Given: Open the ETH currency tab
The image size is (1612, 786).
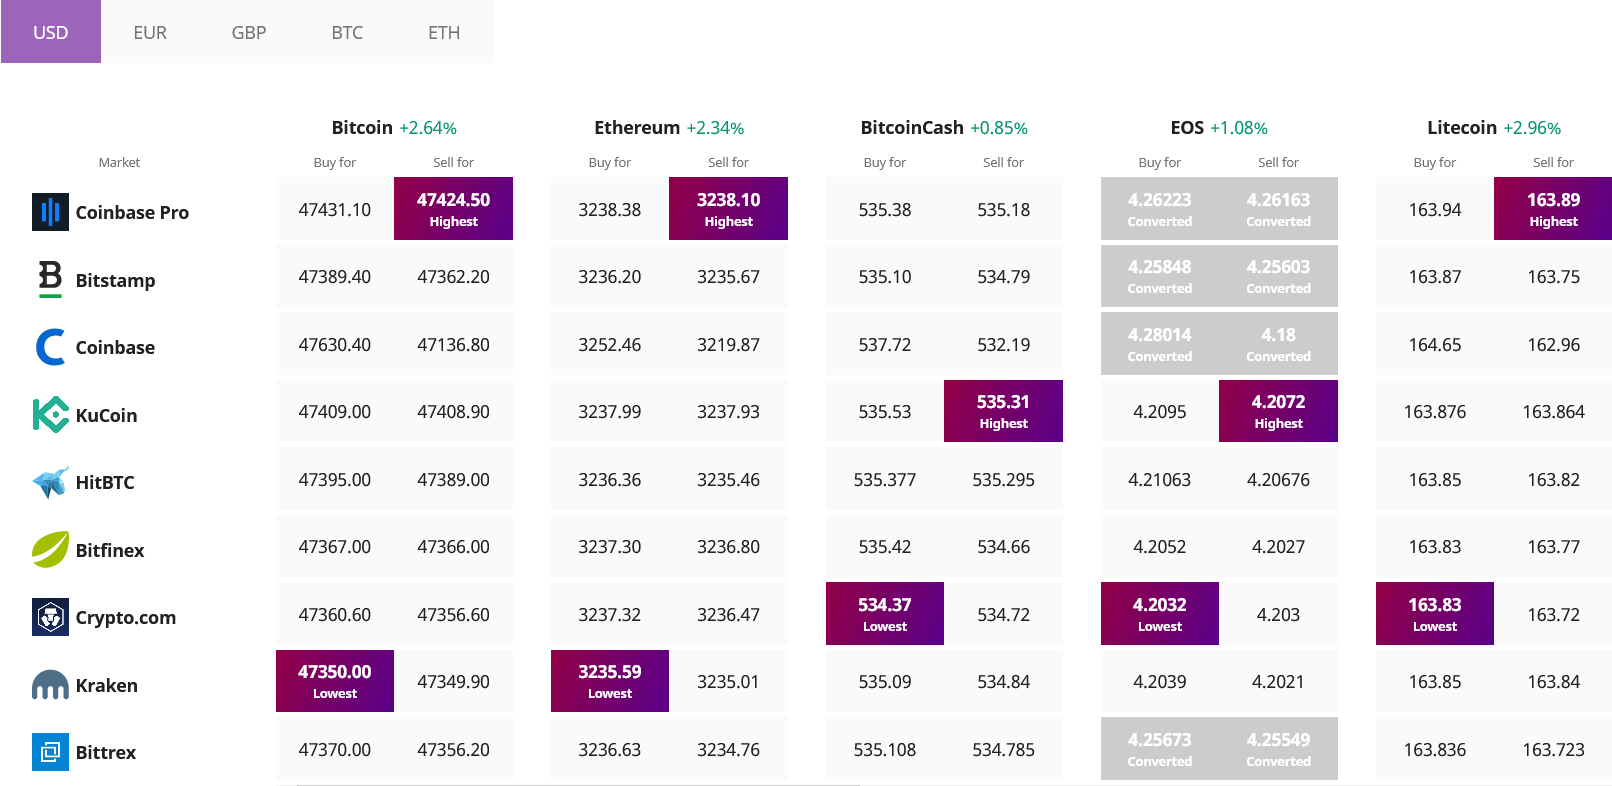Looking at the screenshot, I should click(444, 32).
